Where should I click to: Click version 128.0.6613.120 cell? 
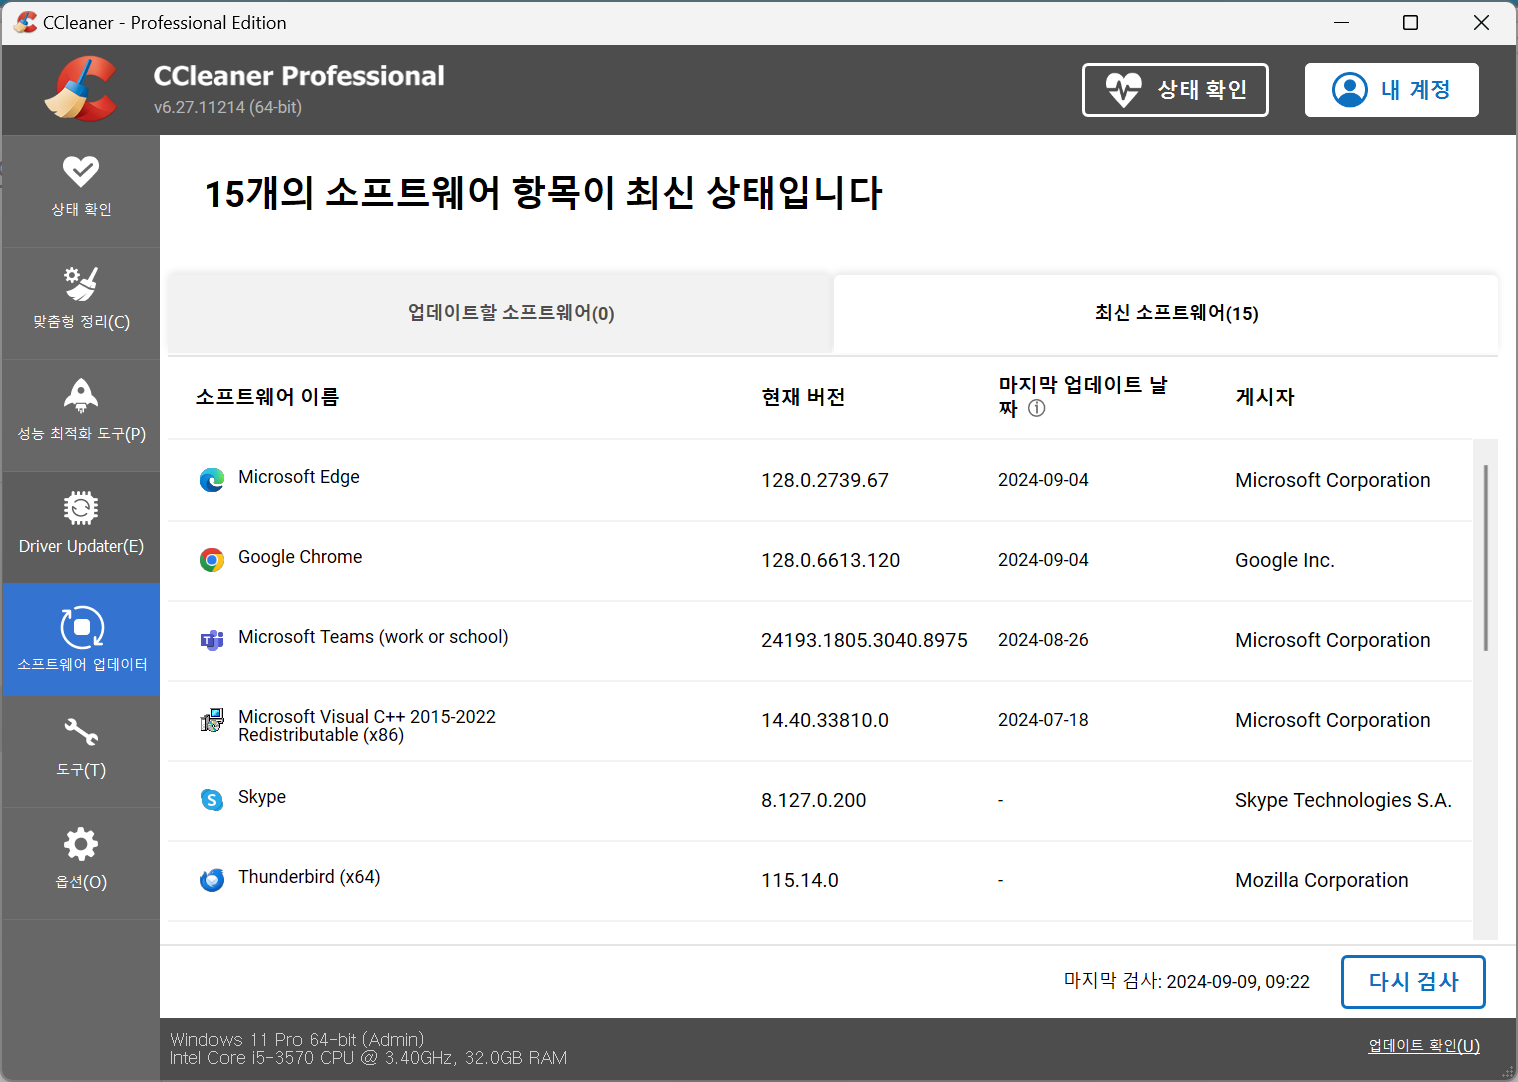click(831, 560)
